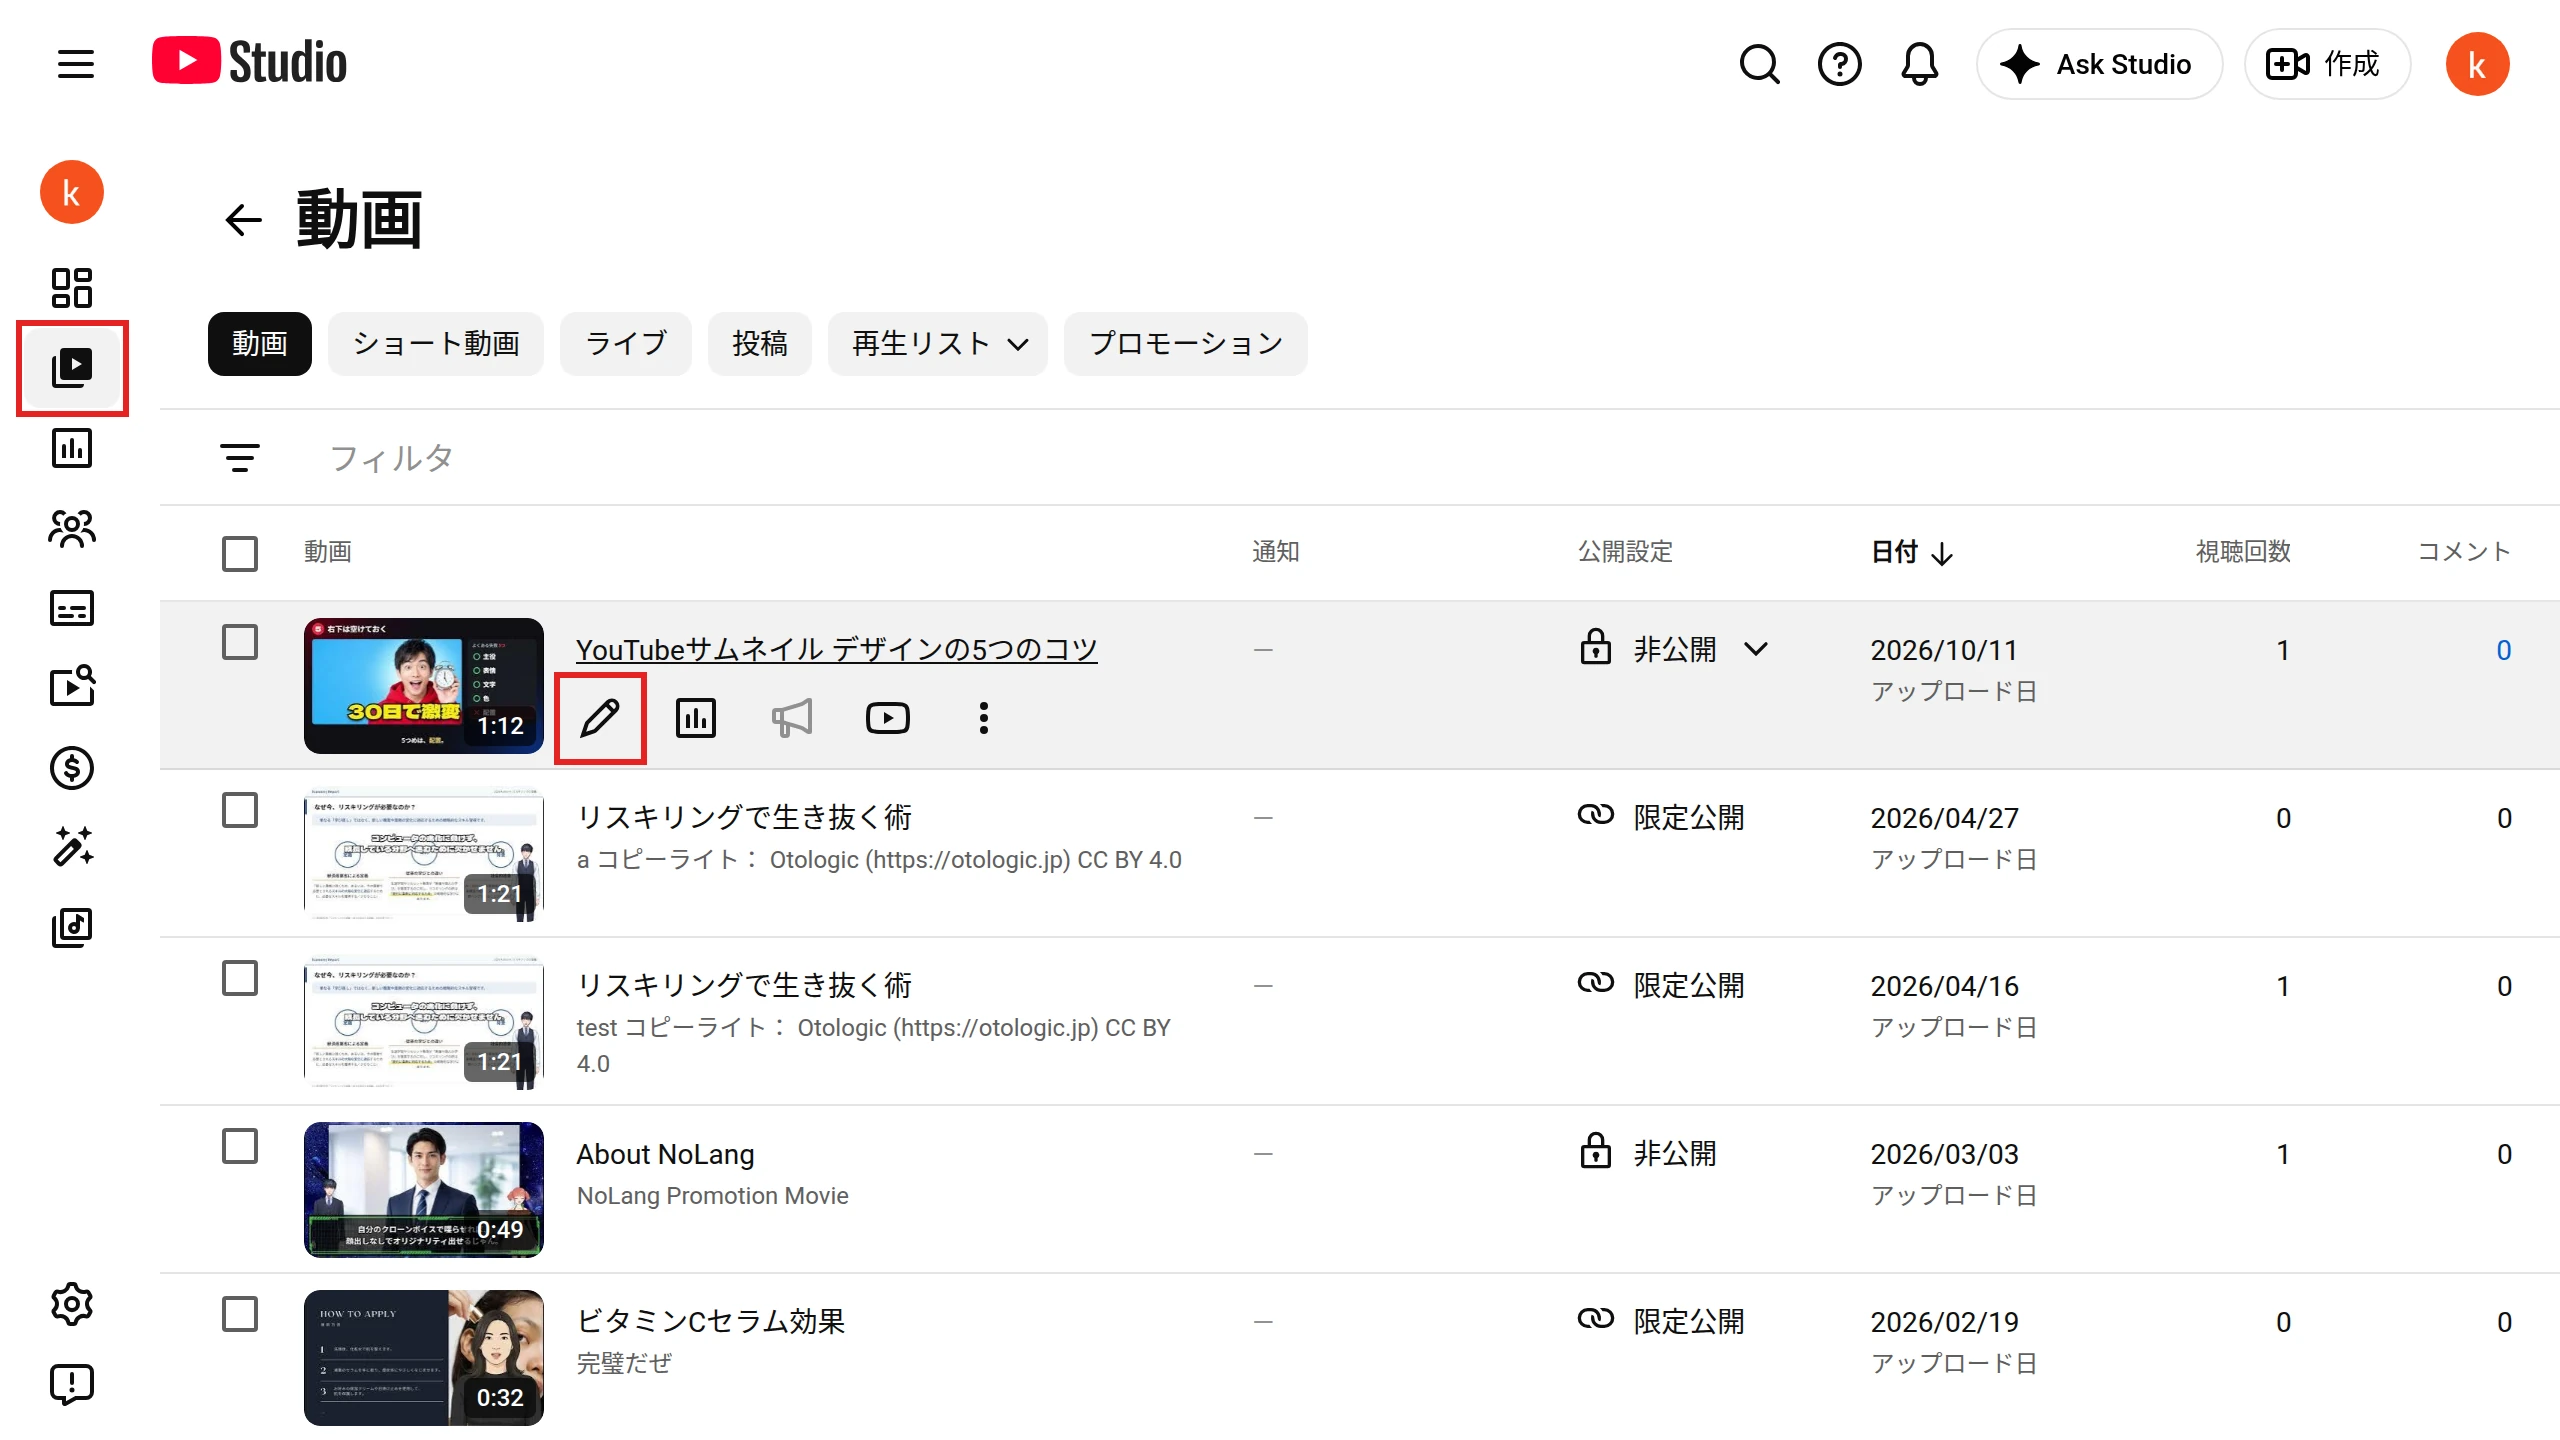
Task: Open analytics icon for the thumbnail design video
Action: click(696, 718)
